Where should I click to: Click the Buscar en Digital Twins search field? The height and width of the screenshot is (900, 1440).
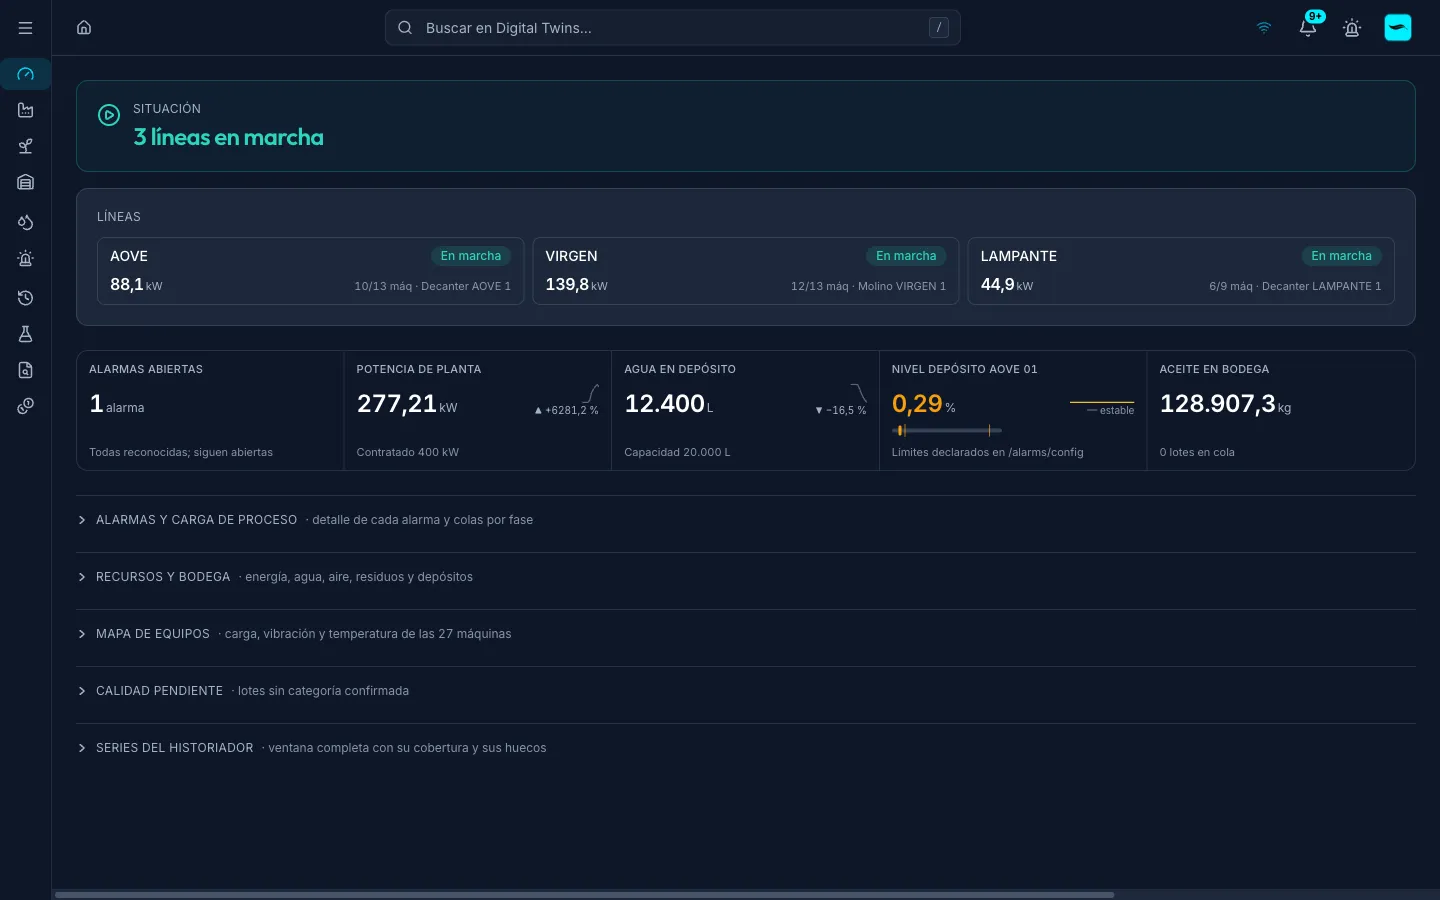click(x=673, y=28)
